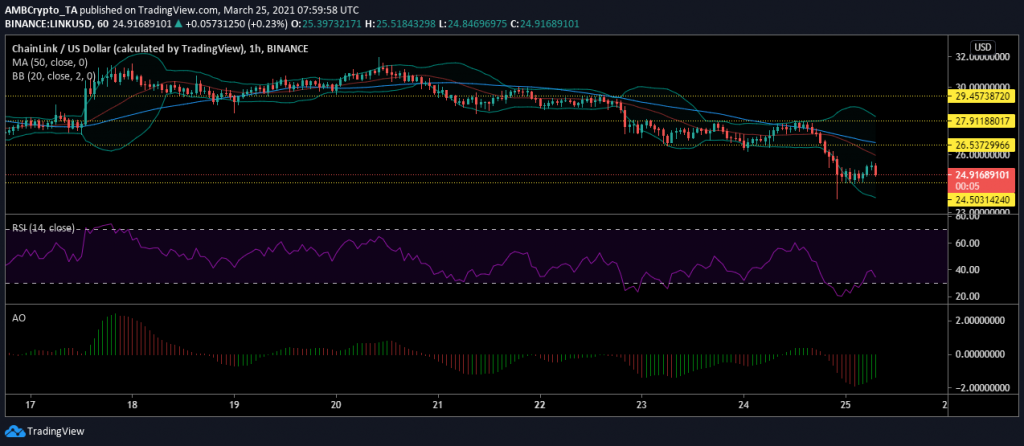This screenshot has height=446, width=1024.
Task: Open the TradingView text link at bottom
Action: tap(55, 432)
